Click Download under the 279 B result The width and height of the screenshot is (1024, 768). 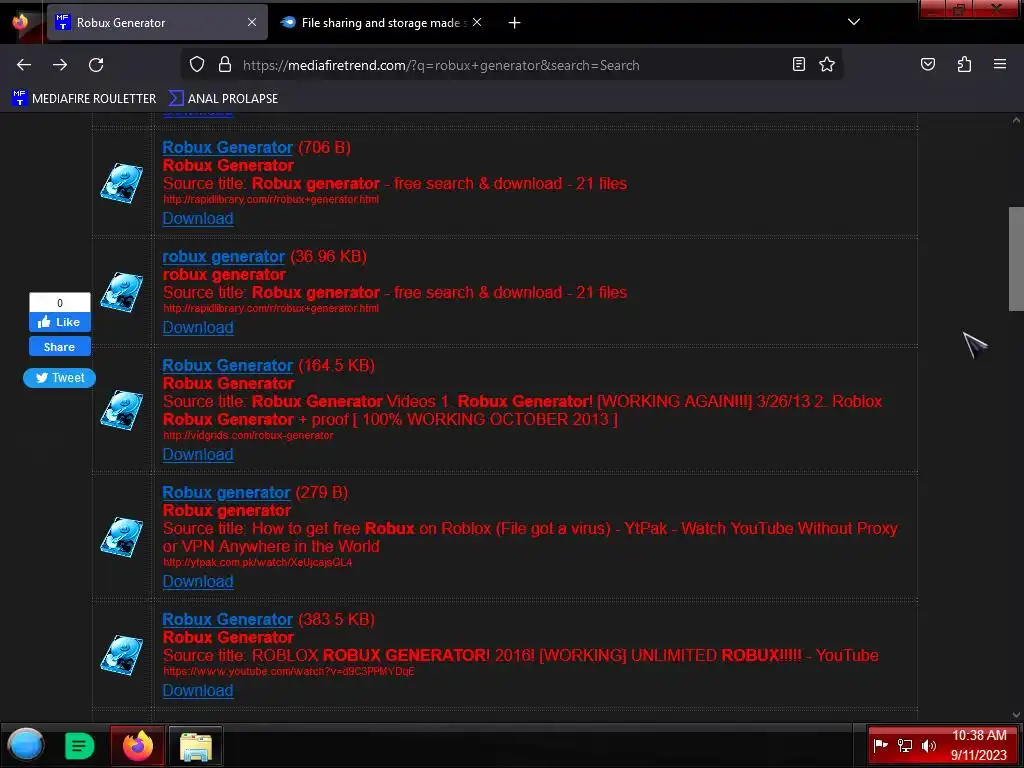(198, 581)
